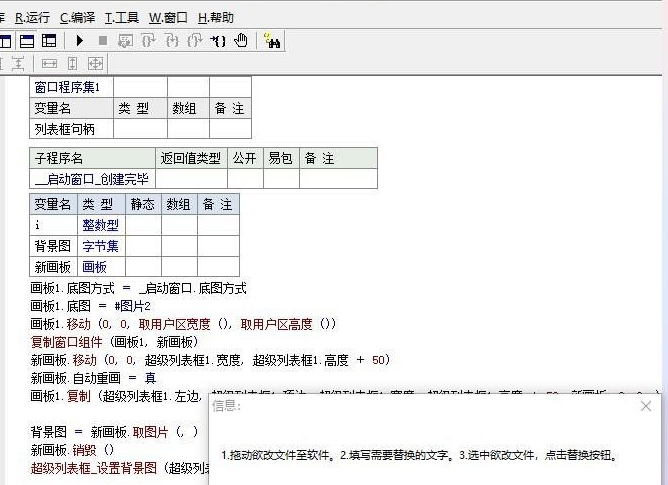Screen dimensions: 668x485
Task: Click the horizontal split panel icon
Action: [27, 41]
